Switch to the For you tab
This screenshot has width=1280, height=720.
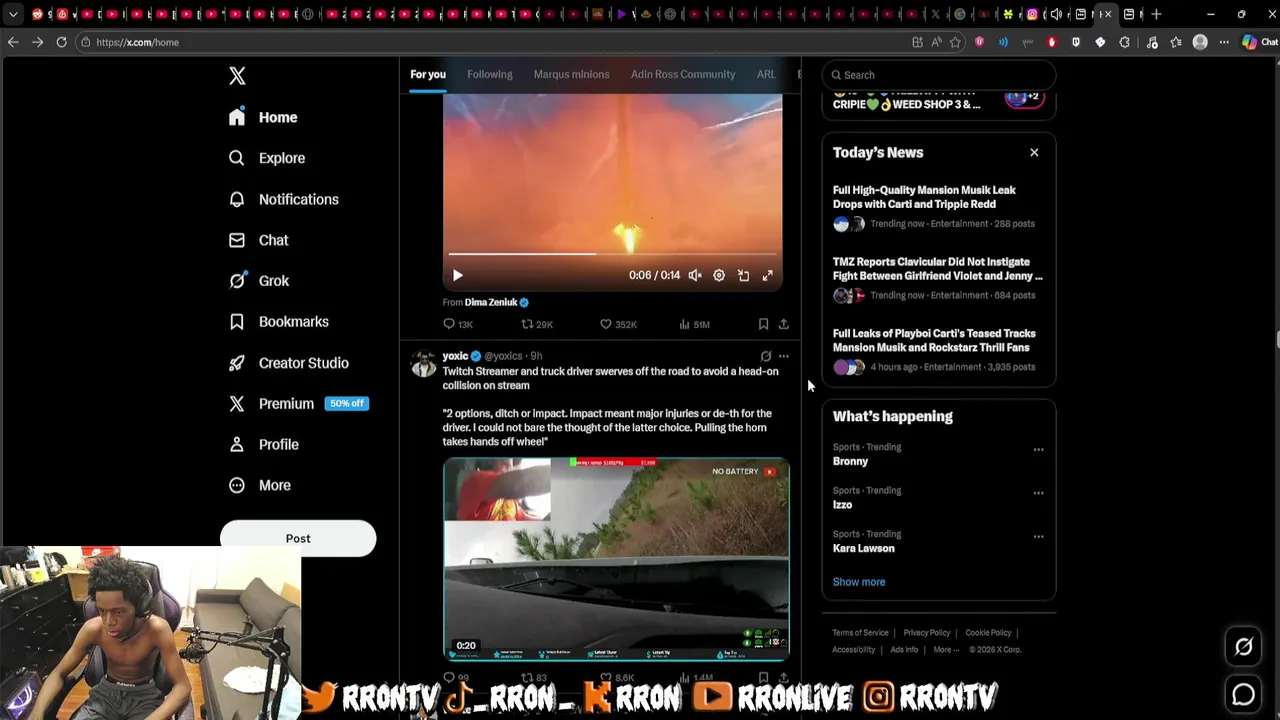tap(427, 74)
